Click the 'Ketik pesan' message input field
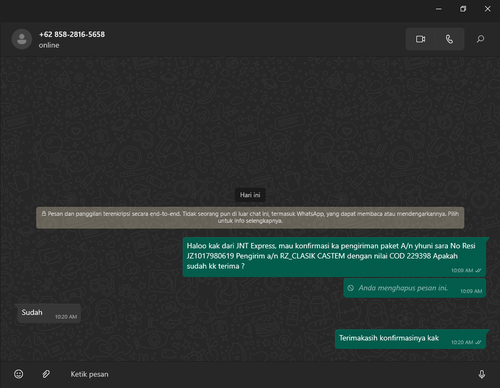The image size is (500, 388). coord(267,374)
